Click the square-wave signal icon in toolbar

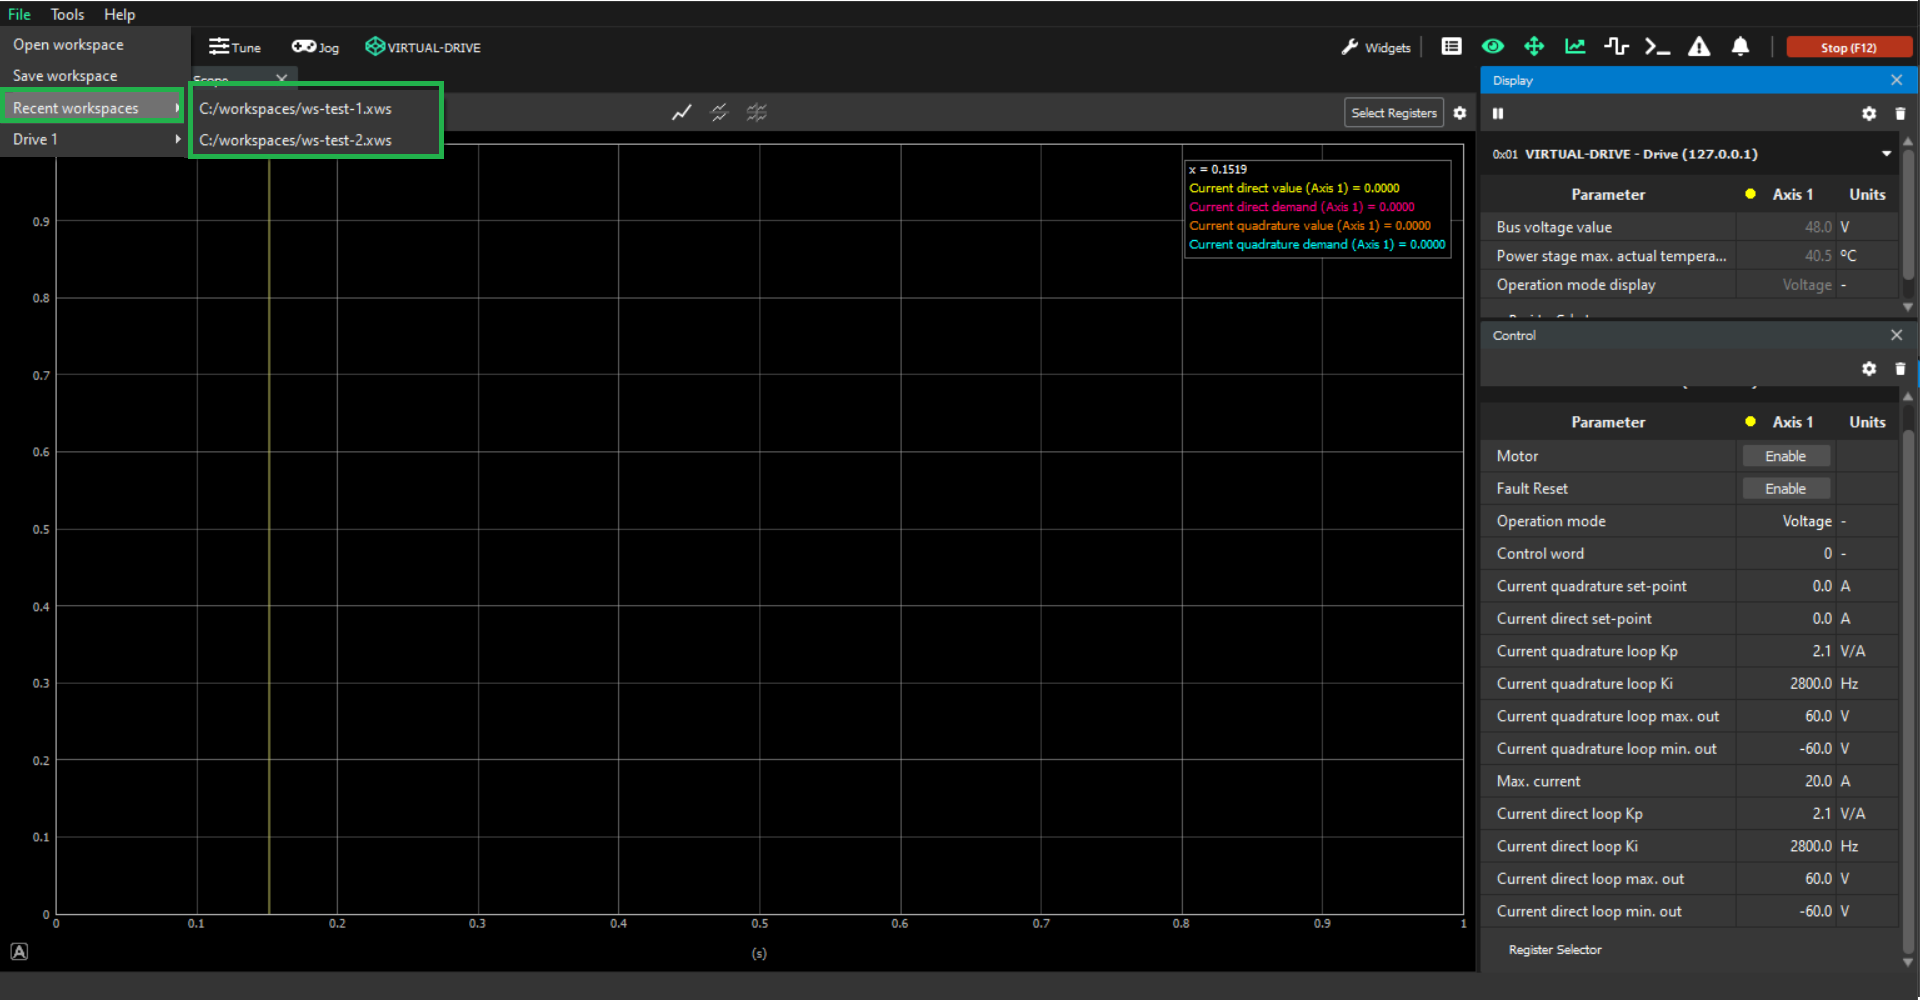pyautogui.click(x=1616, y=47)
